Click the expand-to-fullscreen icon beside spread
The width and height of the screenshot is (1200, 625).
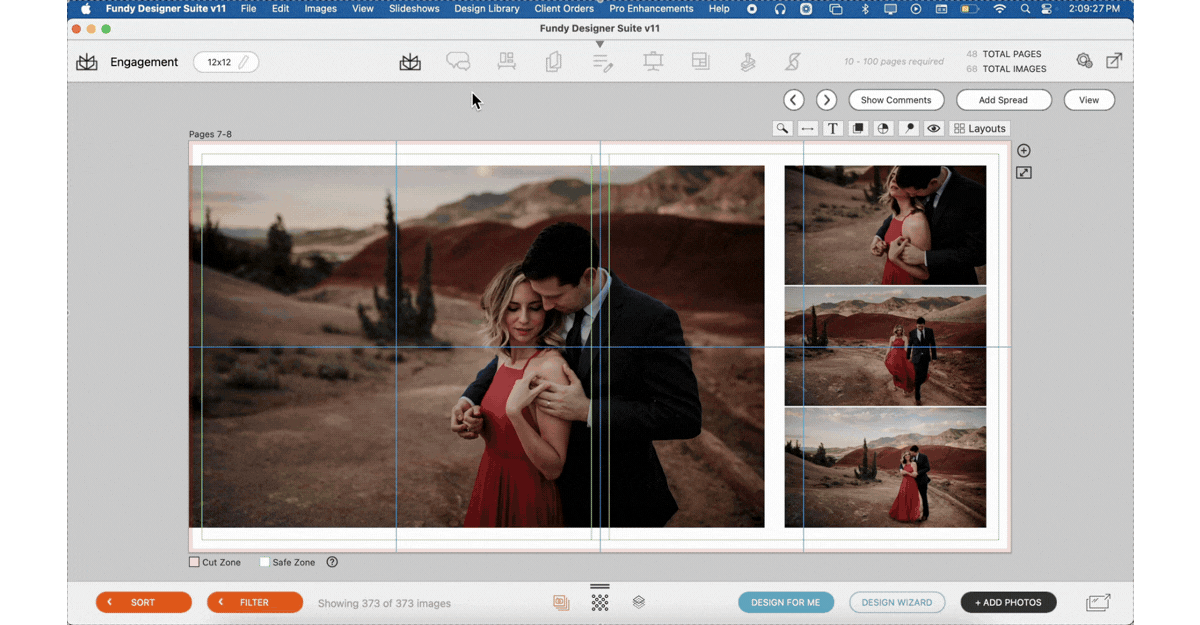[x=1023, y=173]
